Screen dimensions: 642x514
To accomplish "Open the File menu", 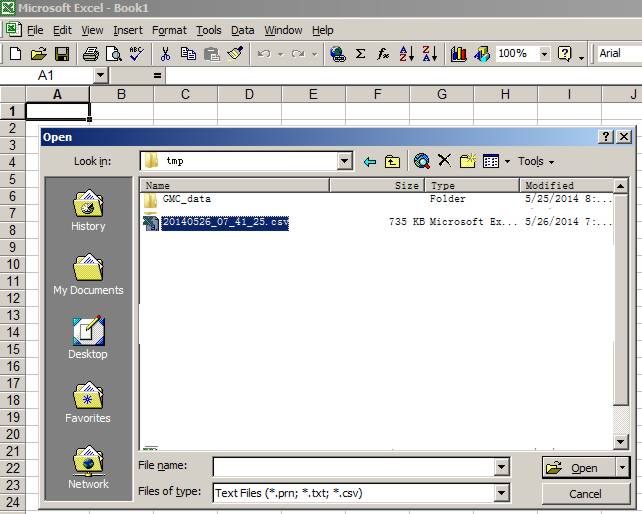I will (x=35, y=30).
